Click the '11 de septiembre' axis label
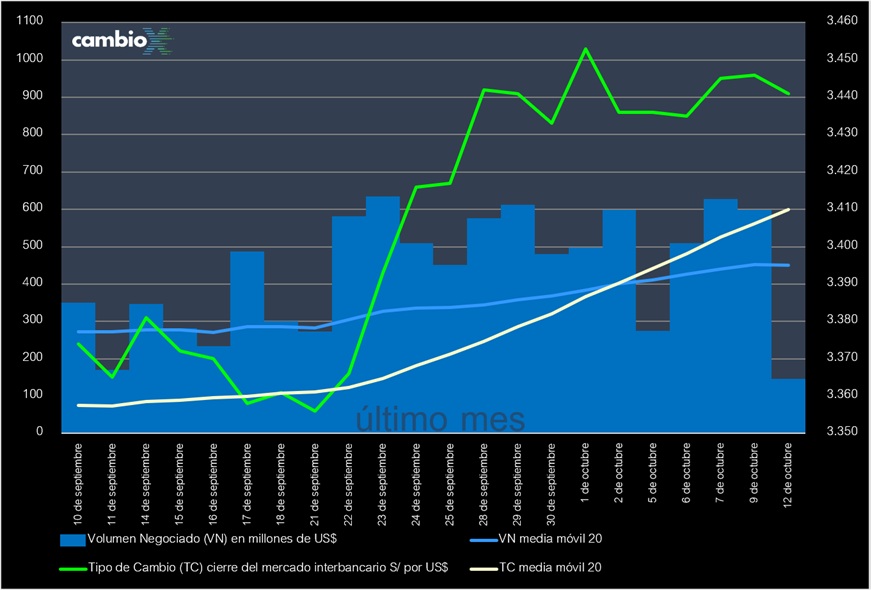This screenshot has width=871, height=590. [x=111, y=484]
